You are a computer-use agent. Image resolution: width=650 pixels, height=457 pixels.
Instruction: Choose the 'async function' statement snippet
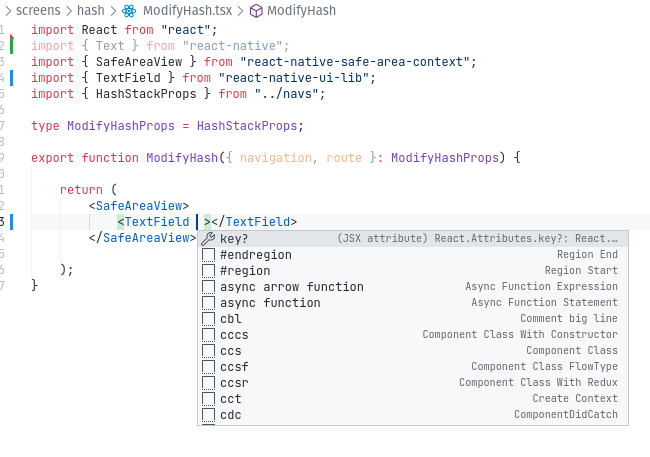point(413,303)
